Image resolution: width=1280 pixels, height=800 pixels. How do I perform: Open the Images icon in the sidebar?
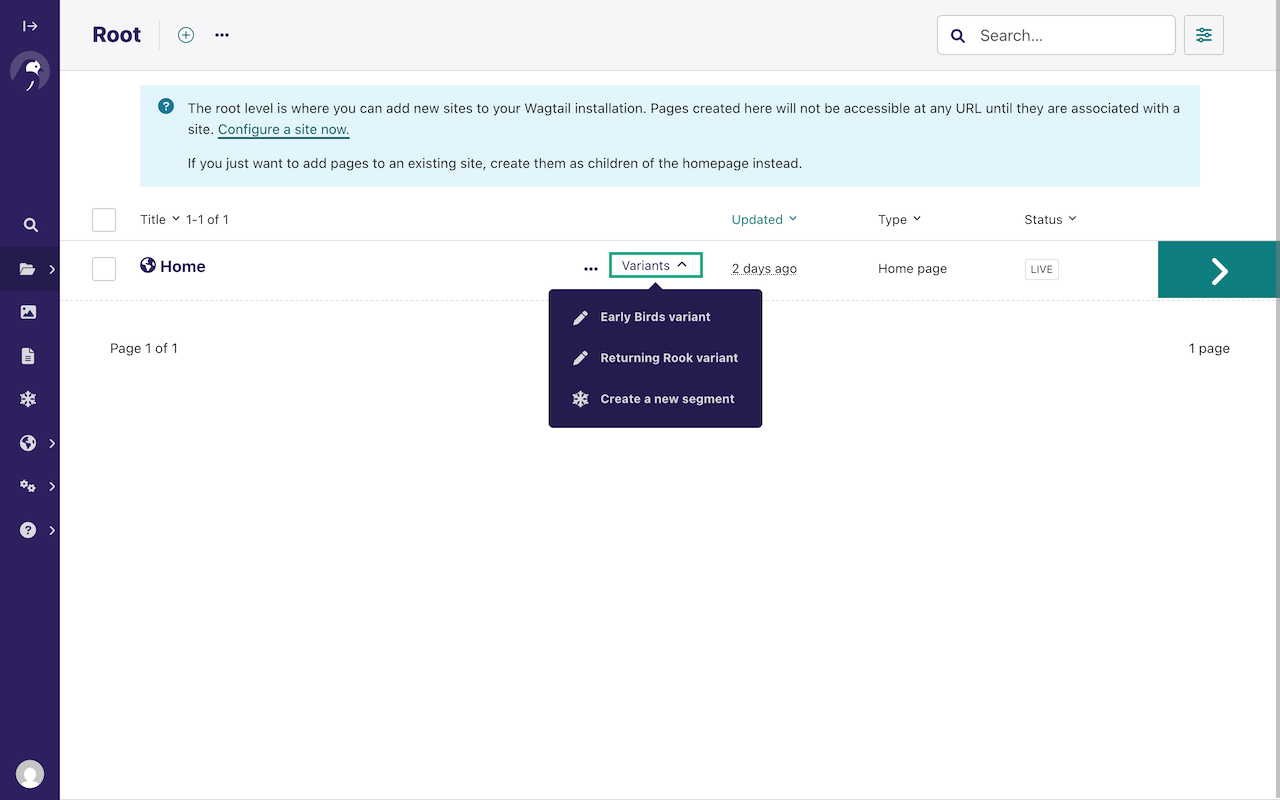28,312
